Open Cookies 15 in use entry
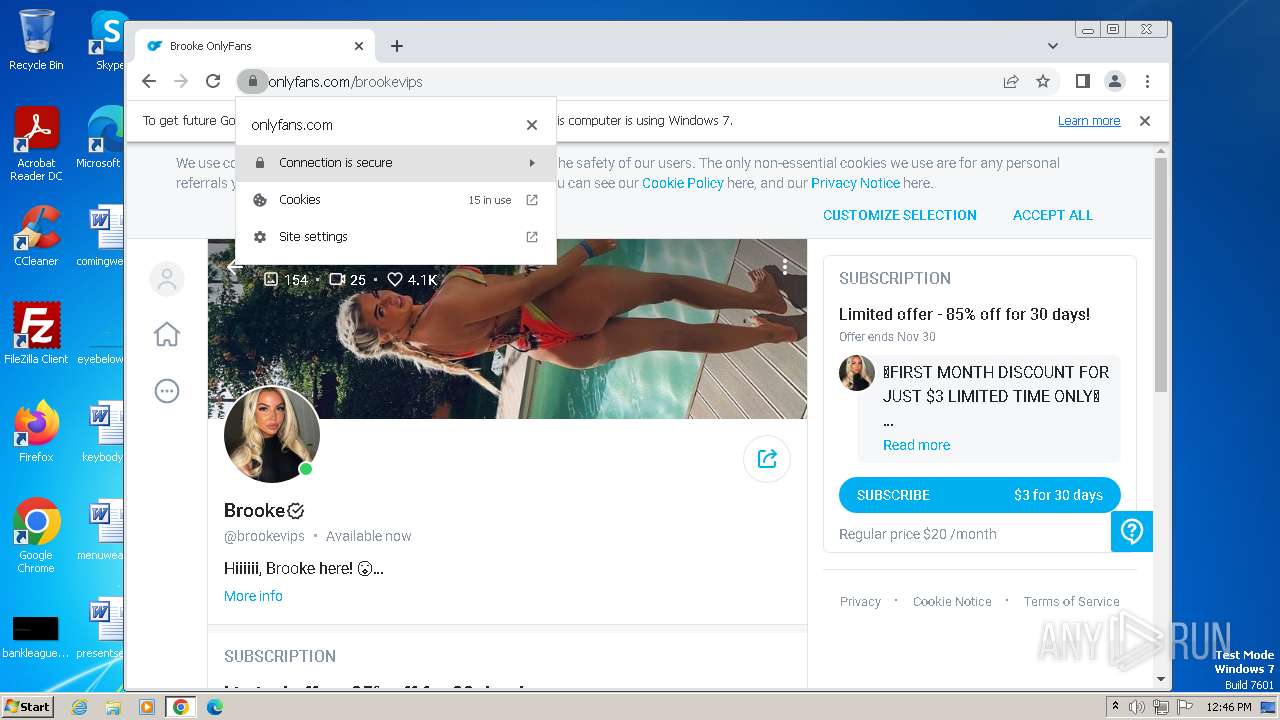The image size is (1280, 720). [x=396, y=200]
